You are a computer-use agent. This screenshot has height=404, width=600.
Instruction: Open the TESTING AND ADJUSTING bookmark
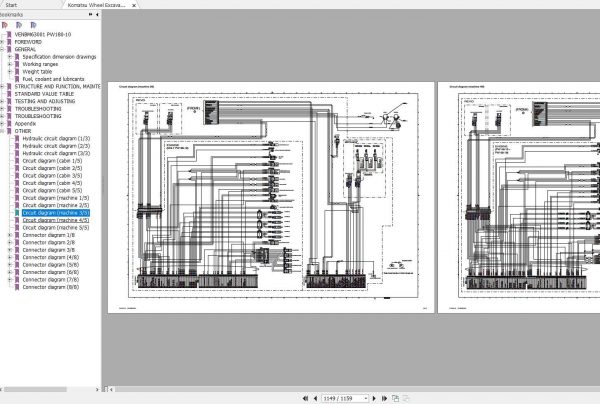45,101
